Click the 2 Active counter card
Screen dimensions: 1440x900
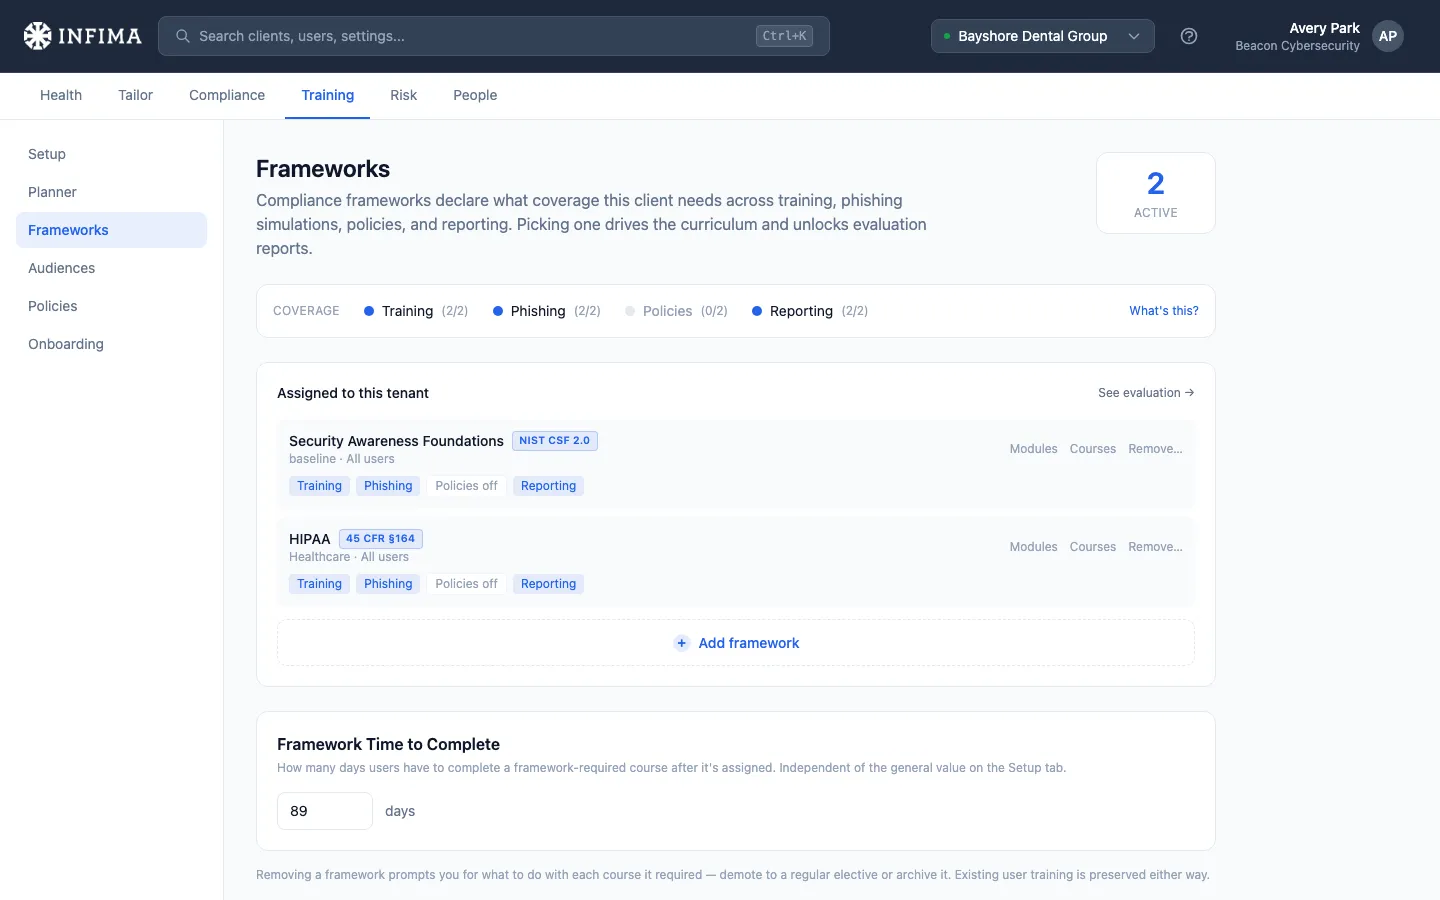tap(1156, 193)
